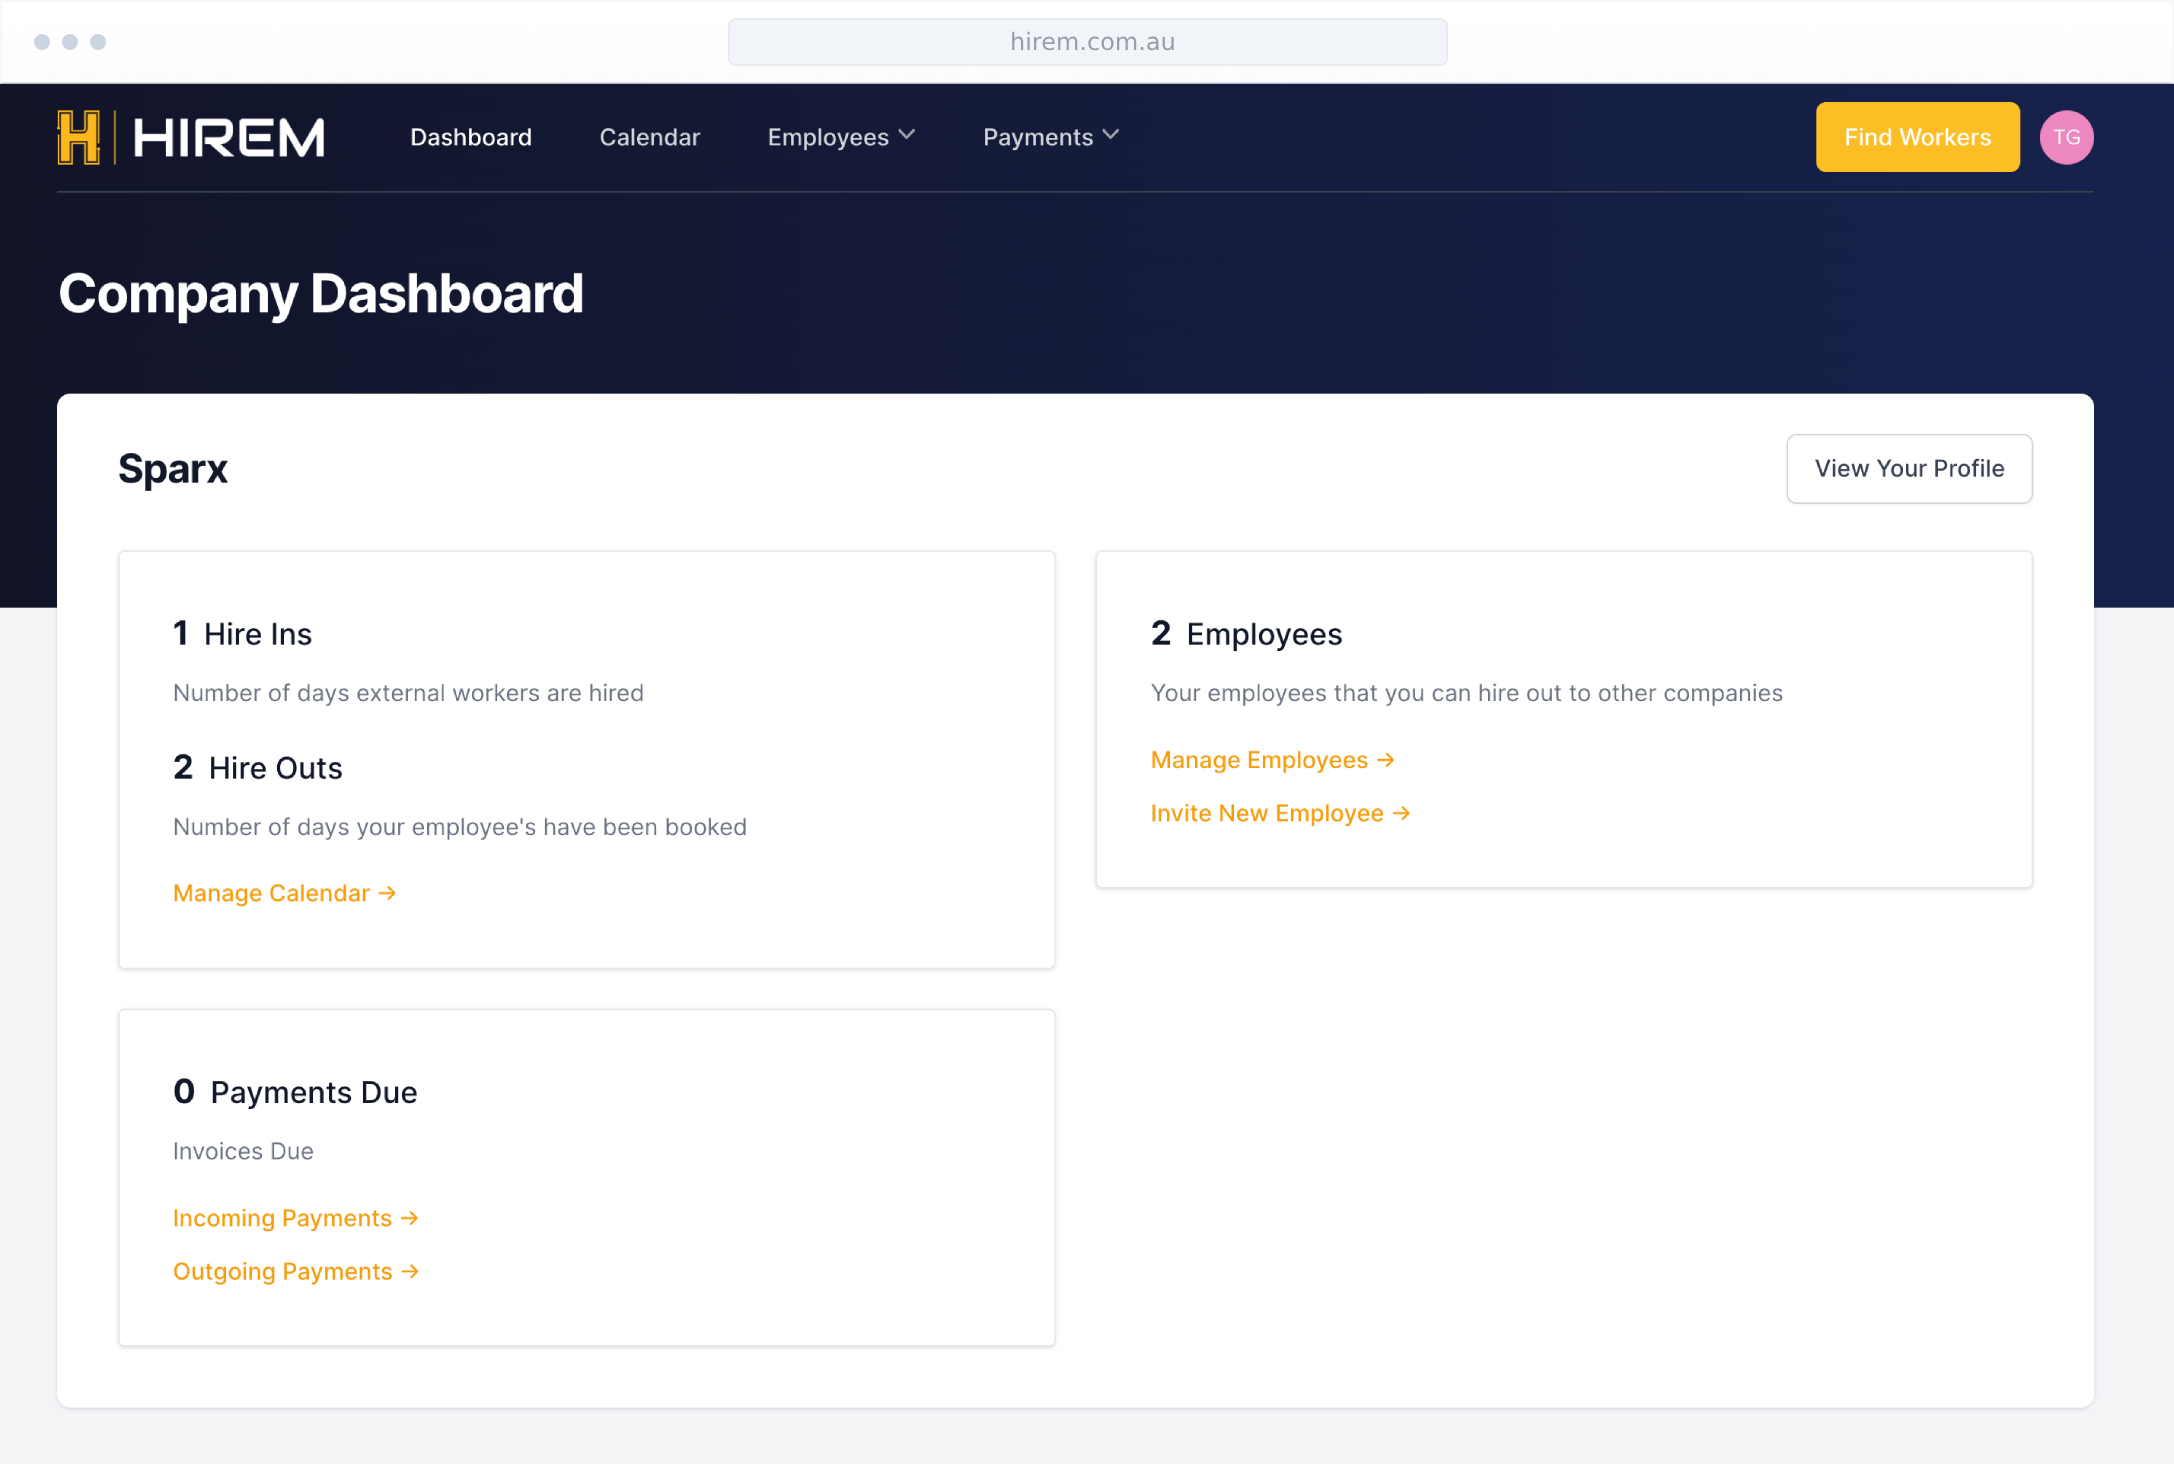Click the HIREM wordmark text

tap(230, 137)
